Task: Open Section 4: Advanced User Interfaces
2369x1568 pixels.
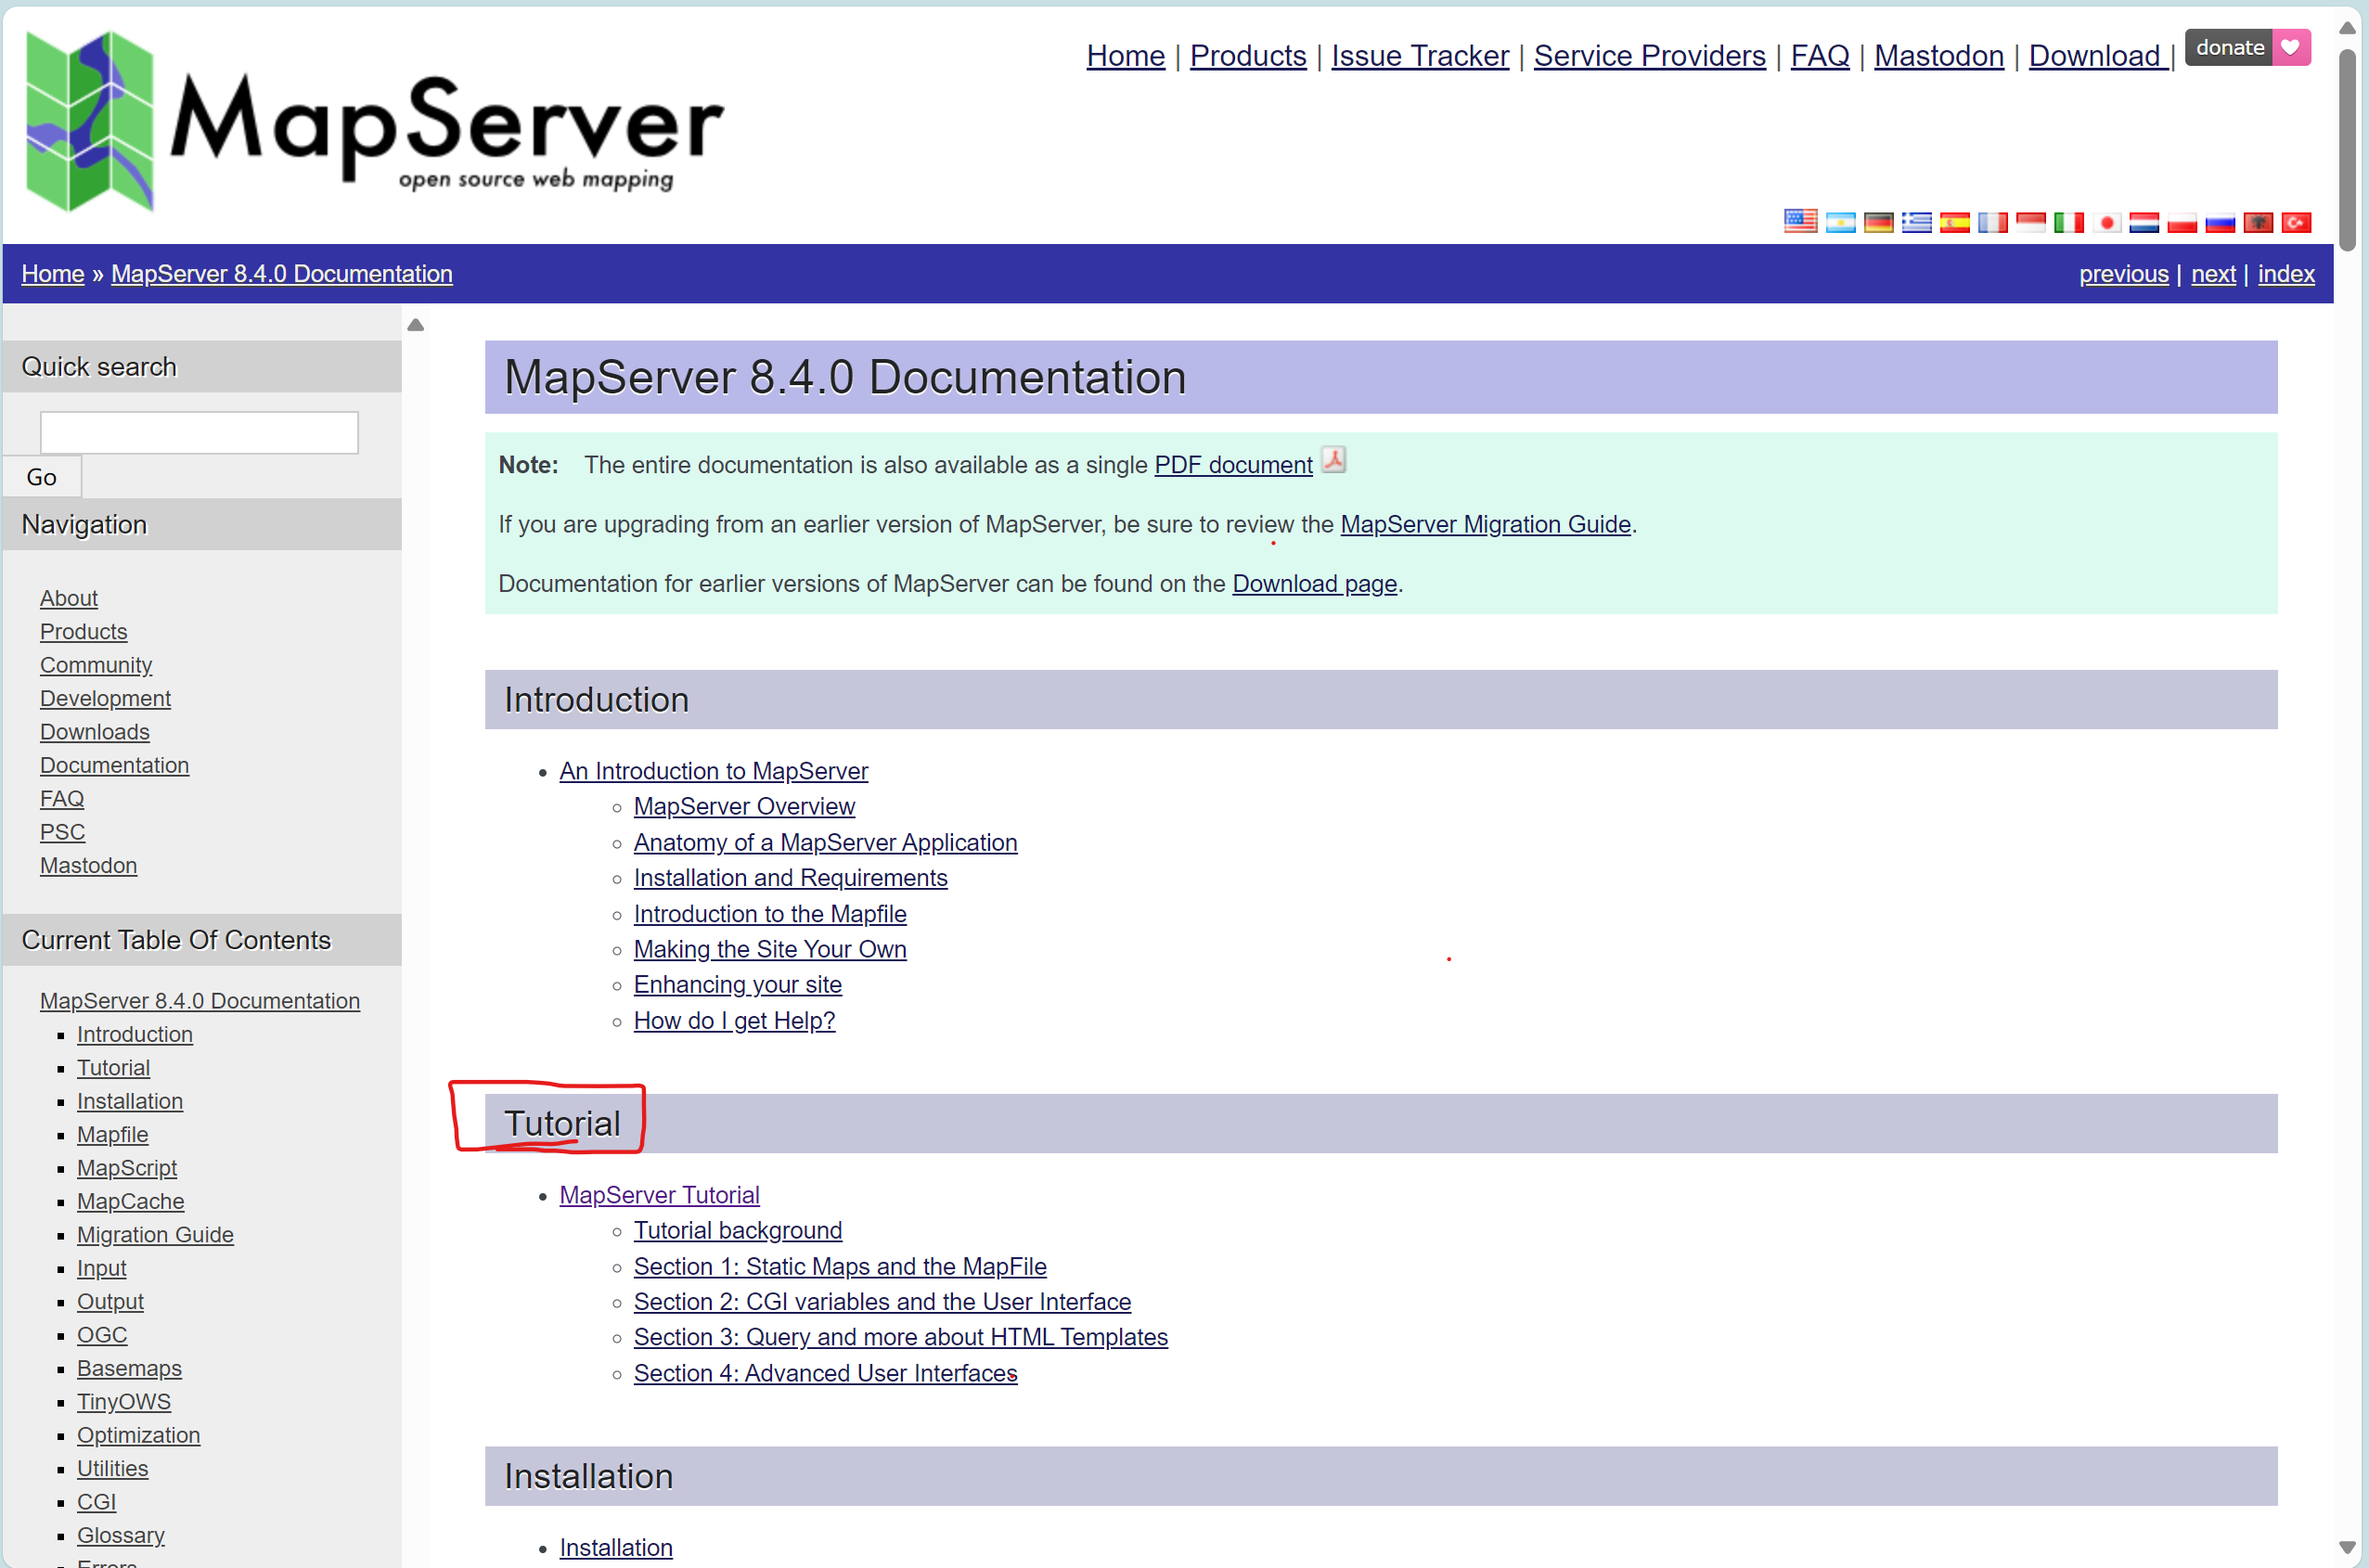Action: (x=825, y=1373)
